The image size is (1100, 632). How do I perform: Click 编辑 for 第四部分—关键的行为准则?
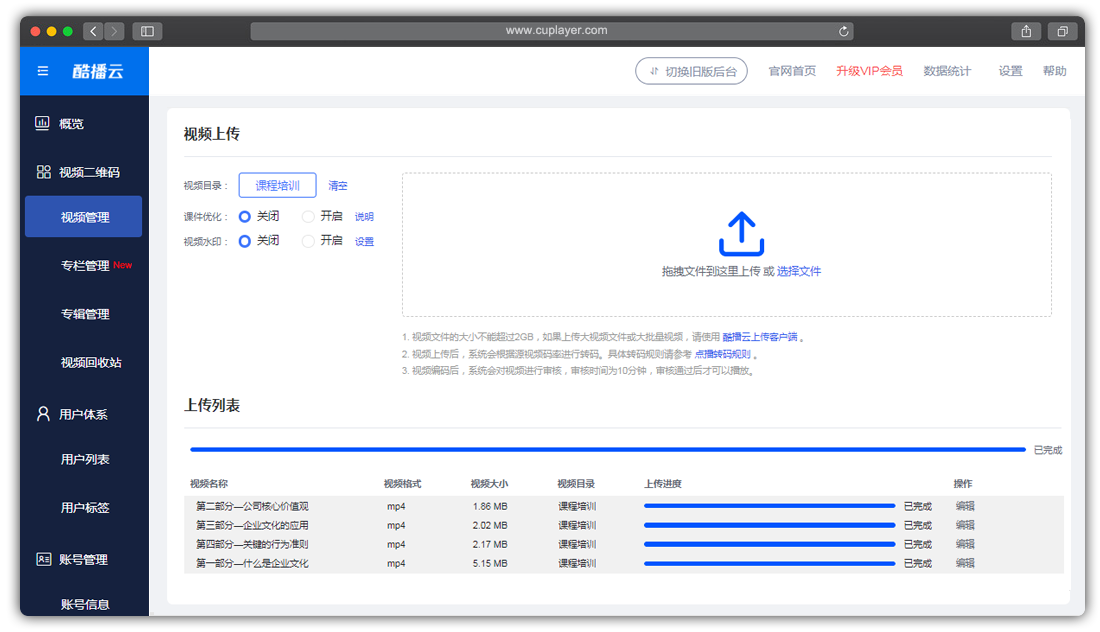pyautogui.click(x=965, y=544)
